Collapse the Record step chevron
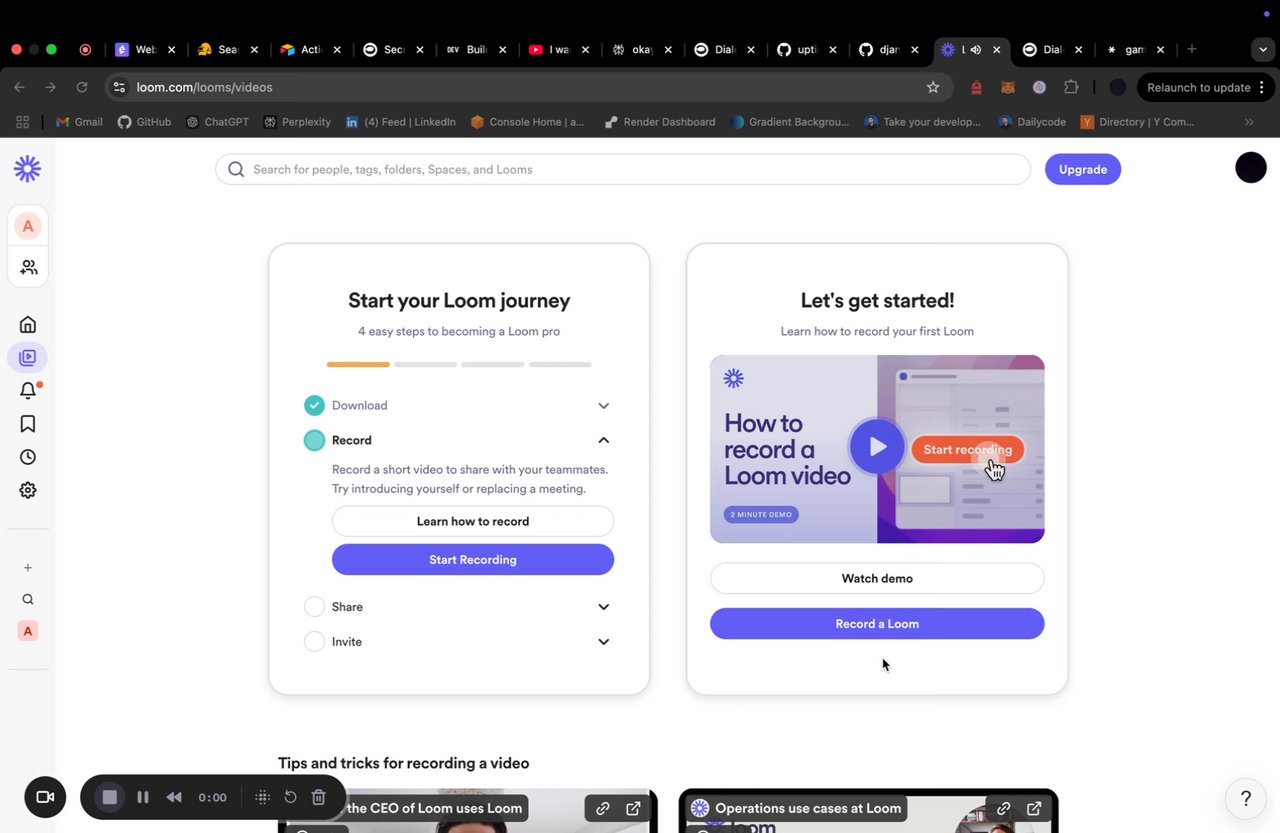Screen dimensions: 1280x833 coord(603,440)
